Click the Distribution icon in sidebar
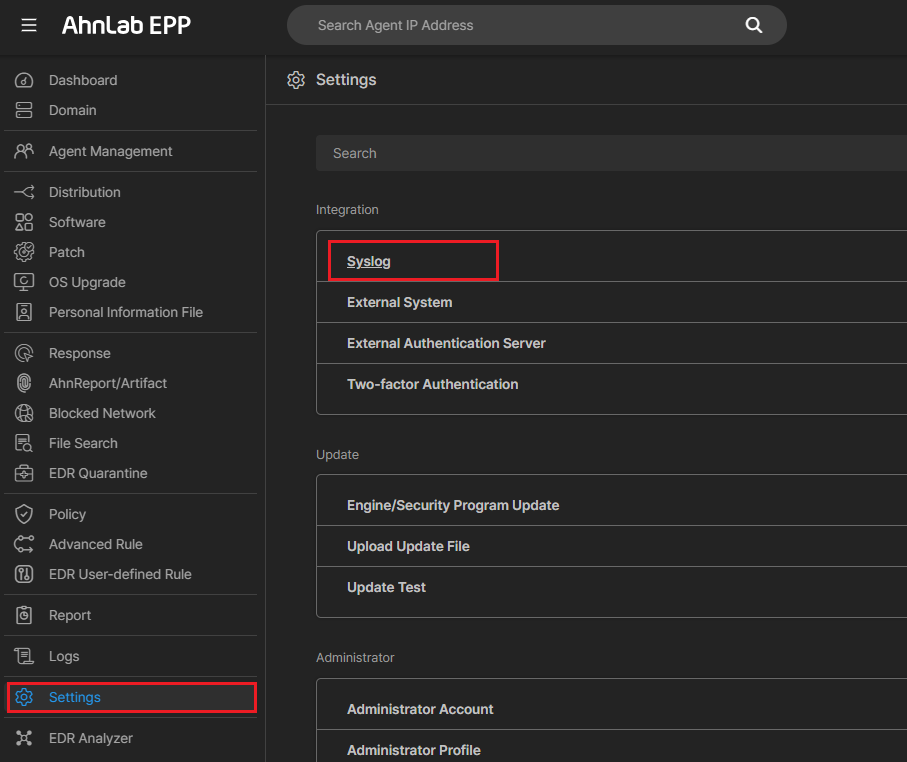 (24, 192)
